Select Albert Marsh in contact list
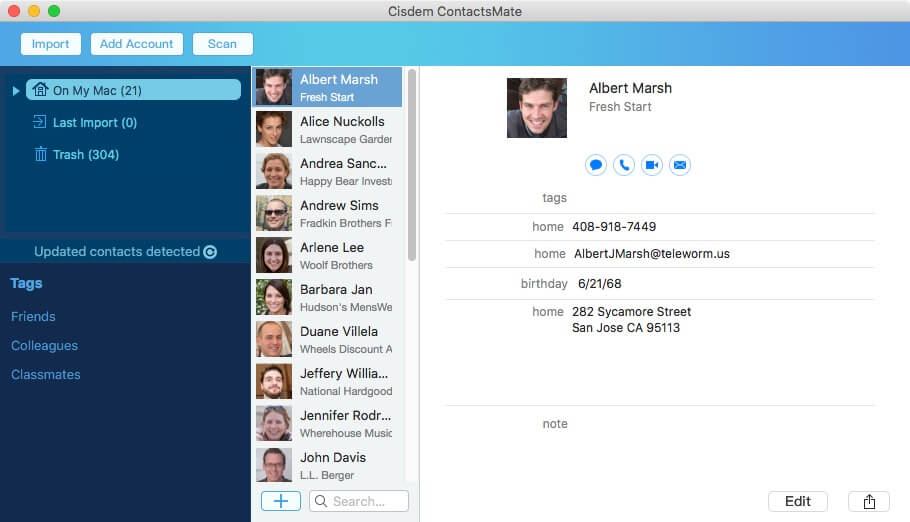Screen dimensions: 910x522 click(x=328, y=87)
